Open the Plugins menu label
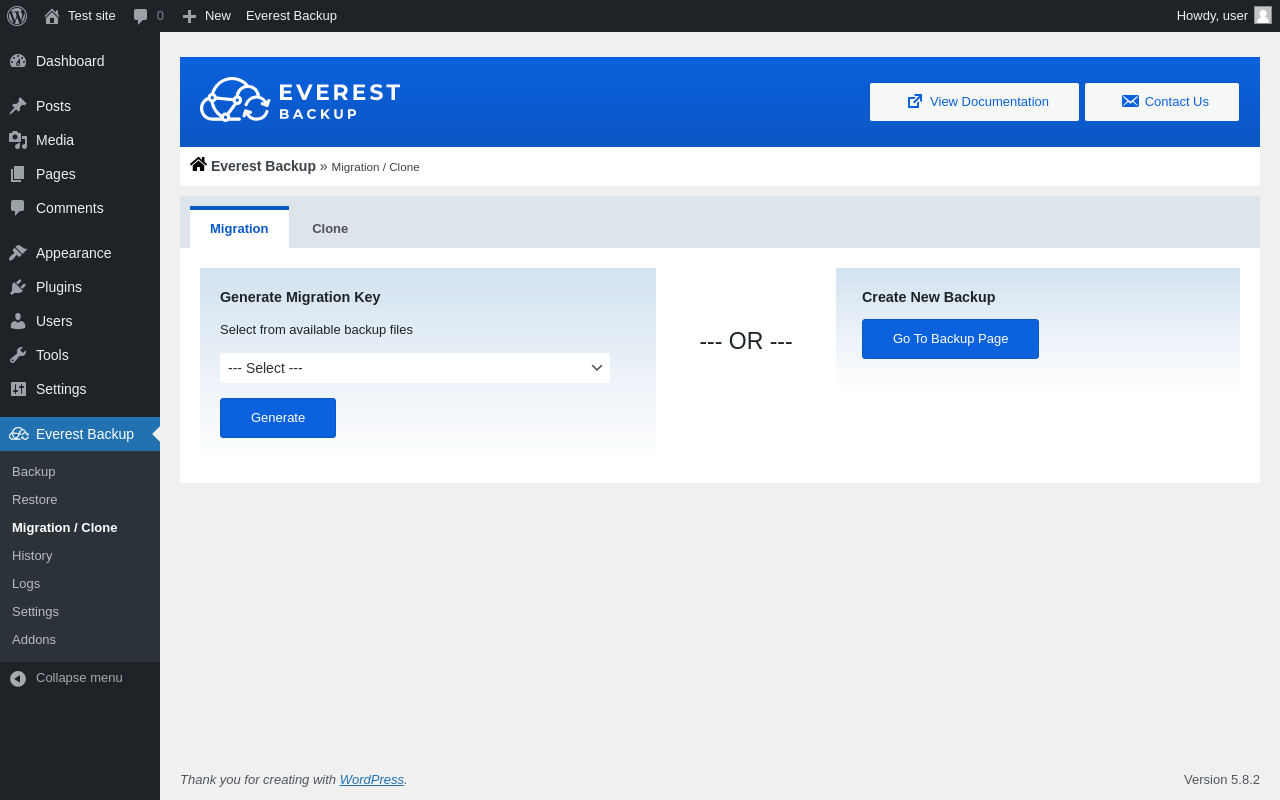Screen dimensions: 1280x800 point(59,287)
